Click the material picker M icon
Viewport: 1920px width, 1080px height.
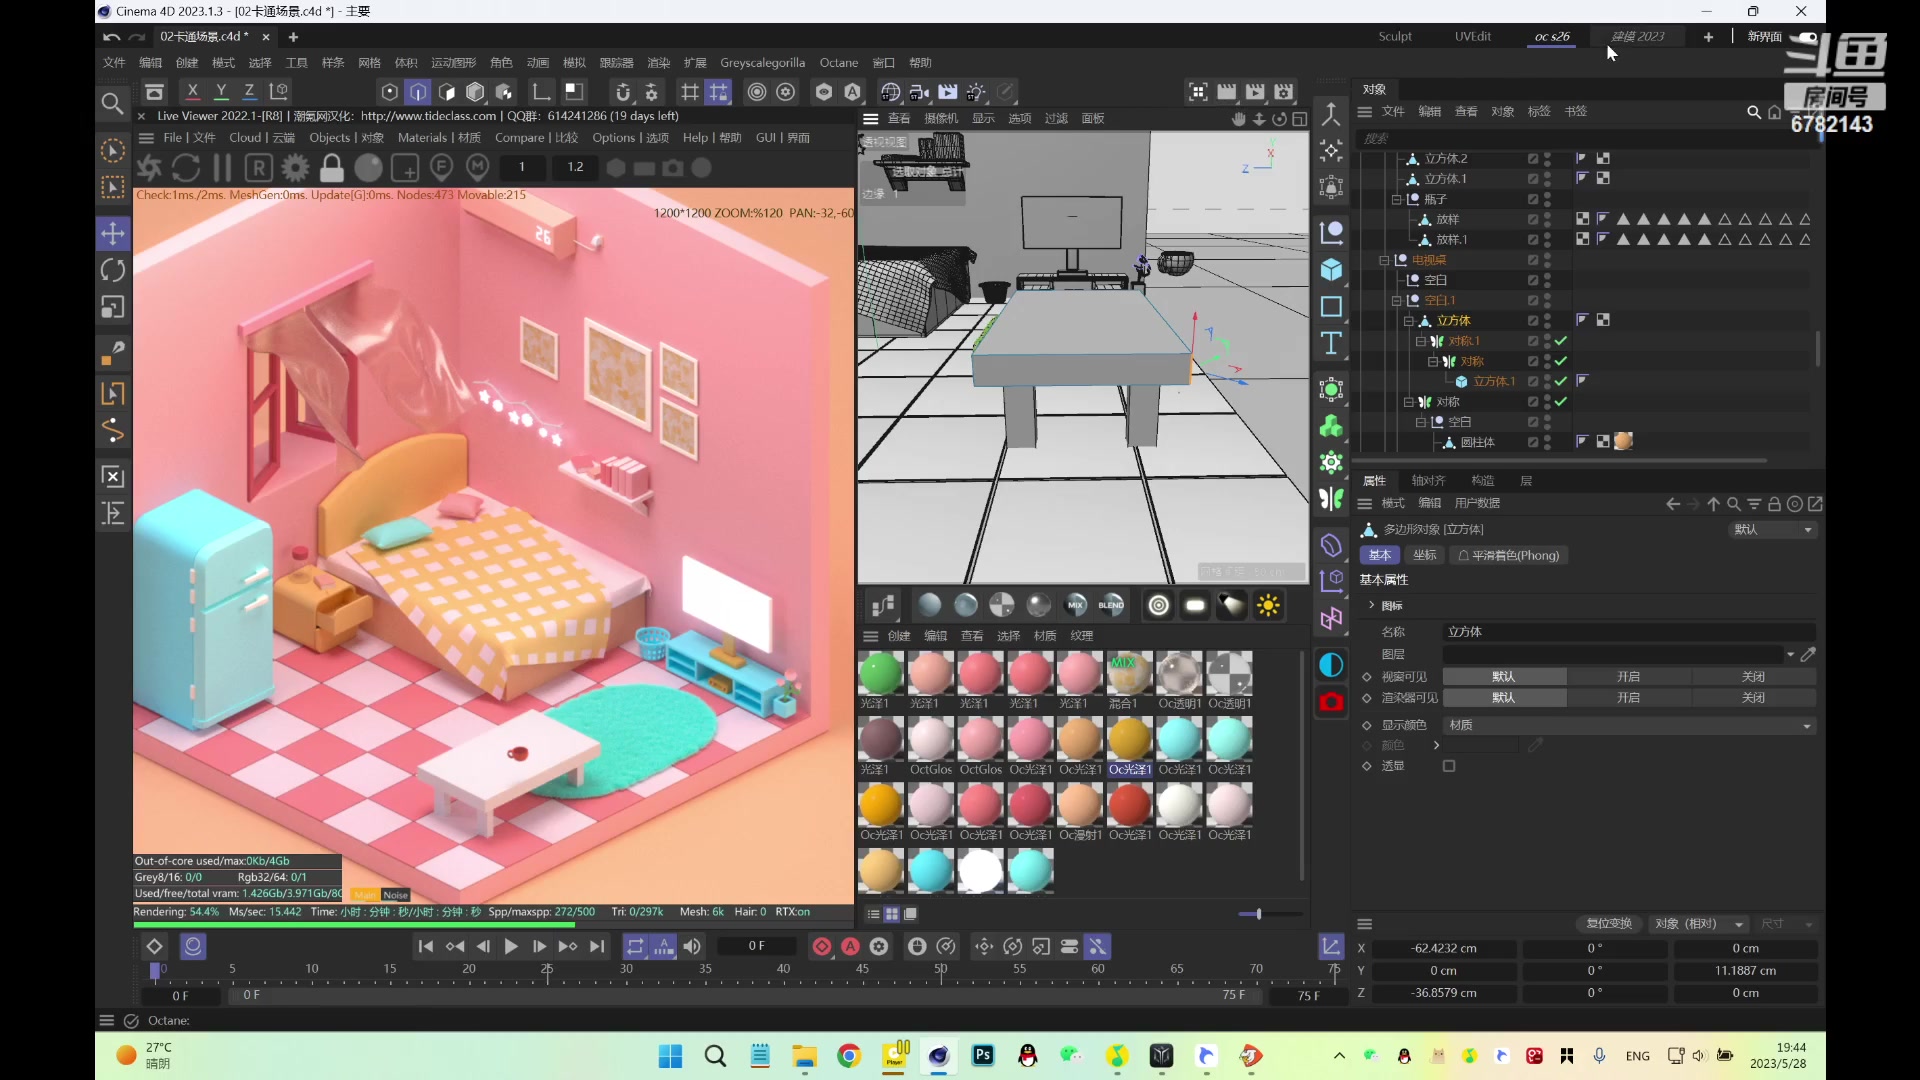point(478,167)
